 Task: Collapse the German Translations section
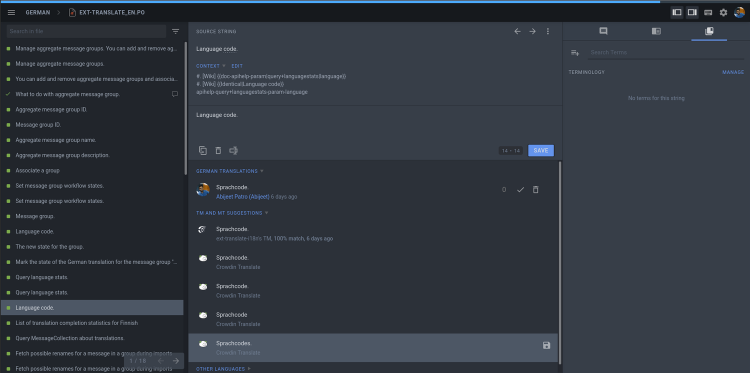pos(230,171)
